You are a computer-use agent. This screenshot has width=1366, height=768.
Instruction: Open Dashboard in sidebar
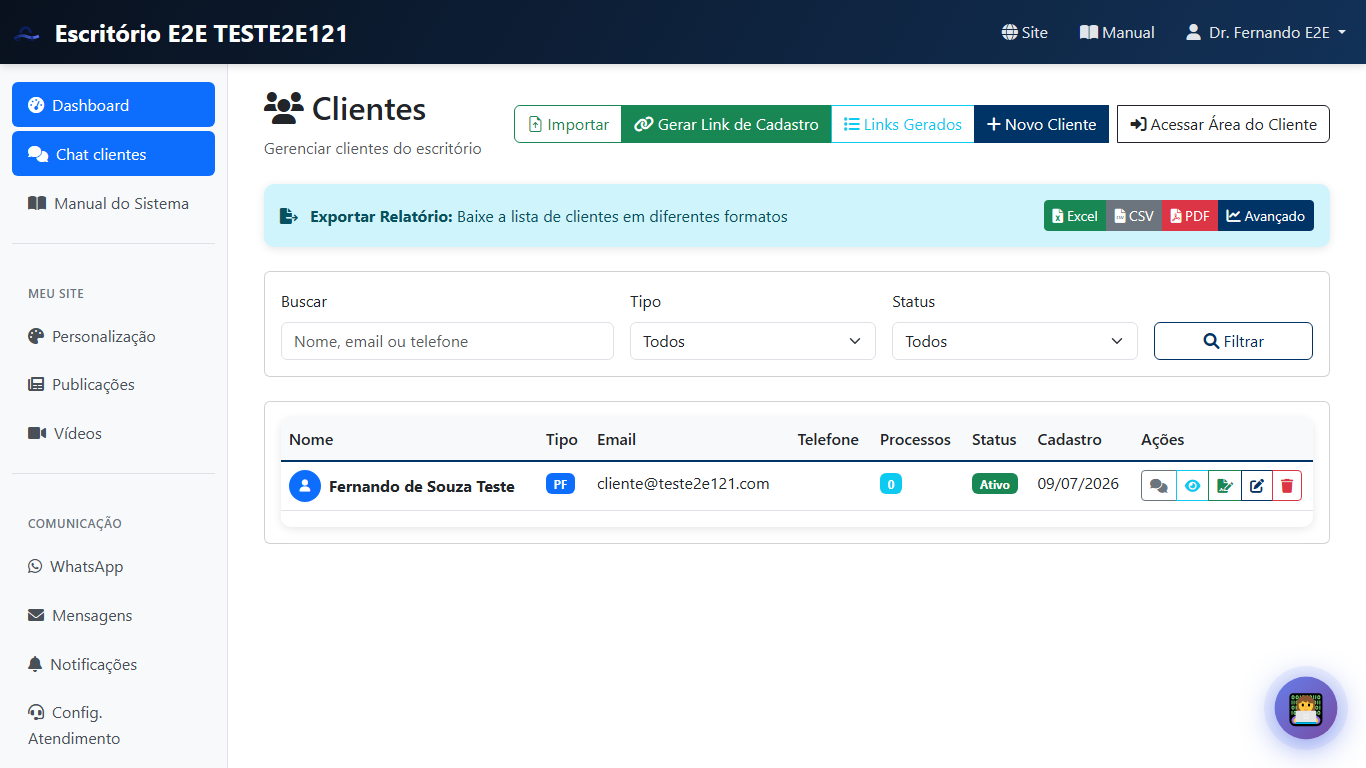coord(113,105)
